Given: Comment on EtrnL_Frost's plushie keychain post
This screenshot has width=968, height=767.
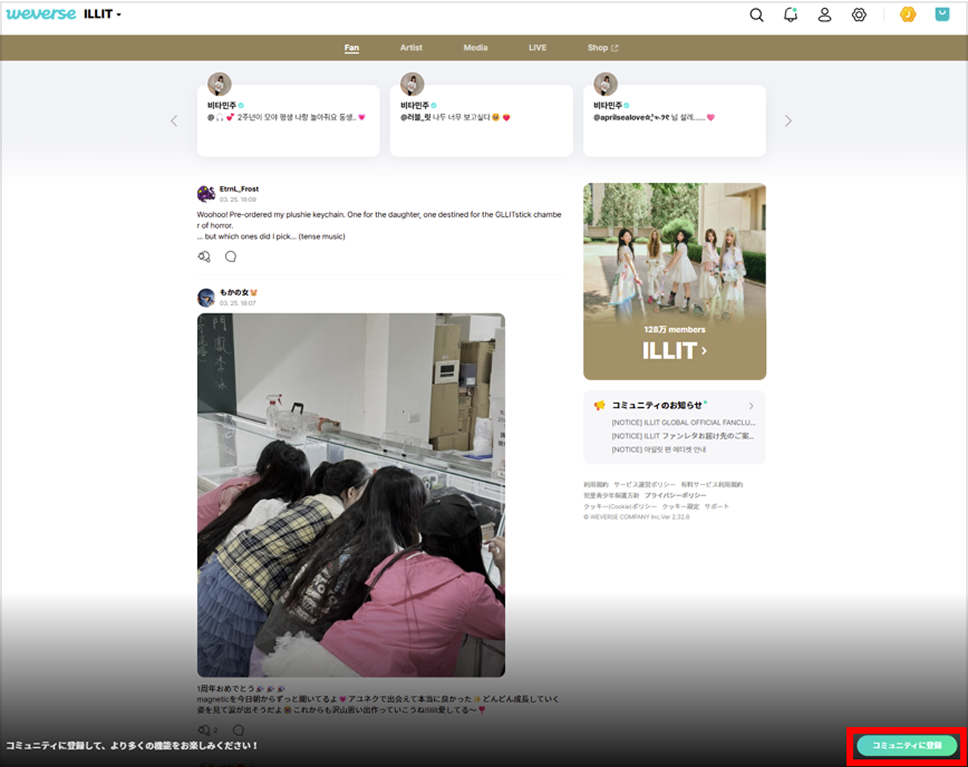Looking at the screenshot, I should [x=230, y=256].
